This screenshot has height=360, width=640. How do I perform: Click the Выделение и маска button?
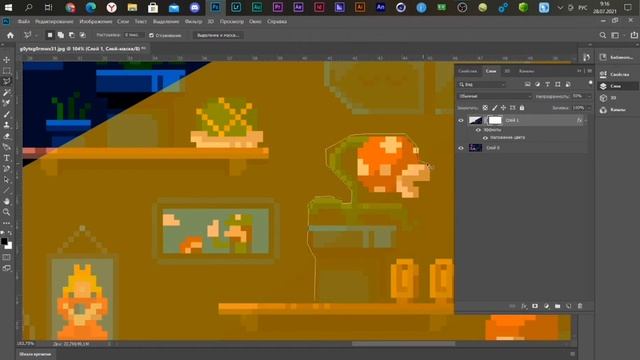tap(218, 36)
